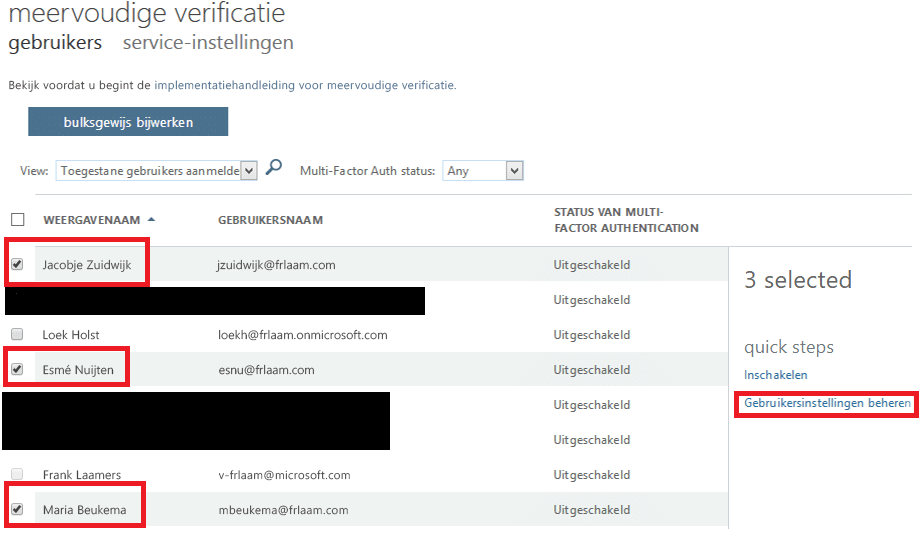920x543 pixels.
Task: Sort by the WEERGAVENAAM column header
Action: pyautogui.click(x=92, y=220)
